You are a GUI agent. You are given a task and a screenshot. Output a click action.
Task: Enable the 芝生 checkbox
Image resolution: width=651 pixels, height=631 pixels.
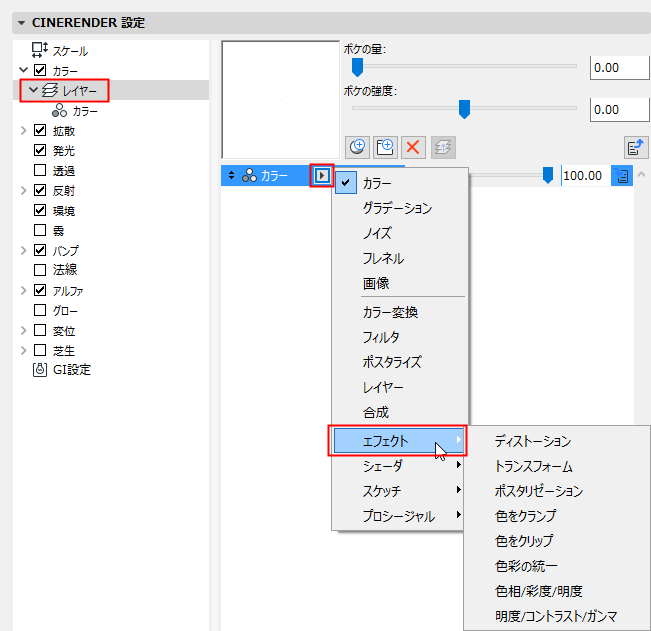pos(40,350)
